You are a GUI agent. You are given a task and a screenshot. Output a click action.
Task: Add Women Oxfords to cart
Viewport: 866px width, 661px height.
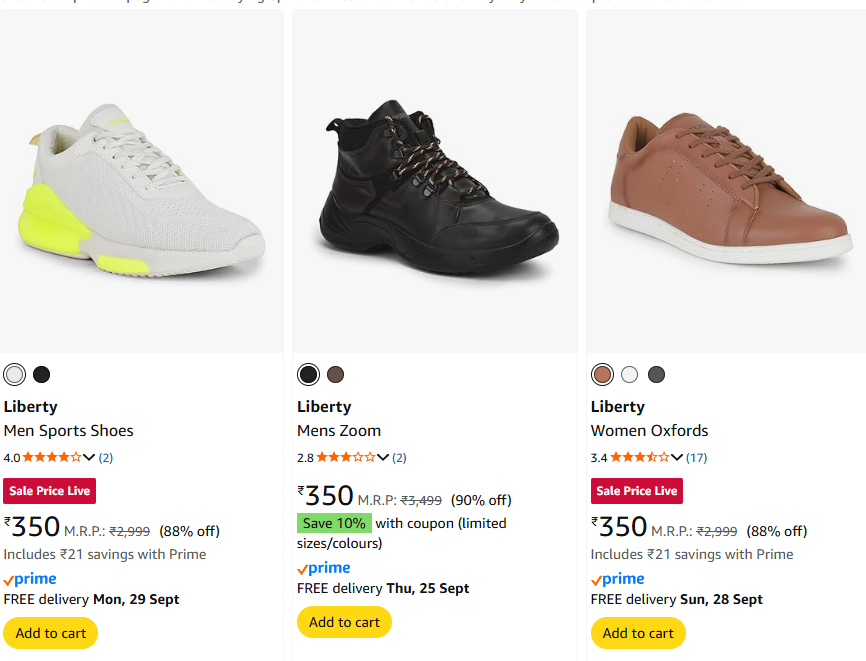point(638,633)
